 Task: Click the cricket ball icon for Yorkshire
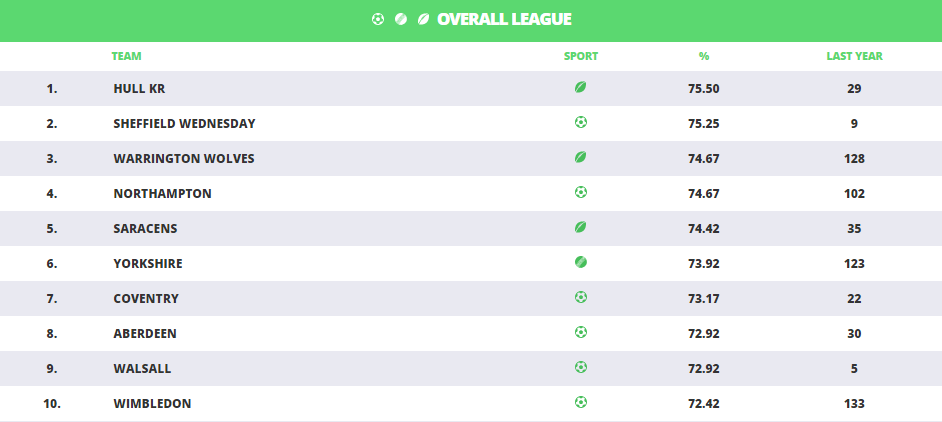pos(580,262)
